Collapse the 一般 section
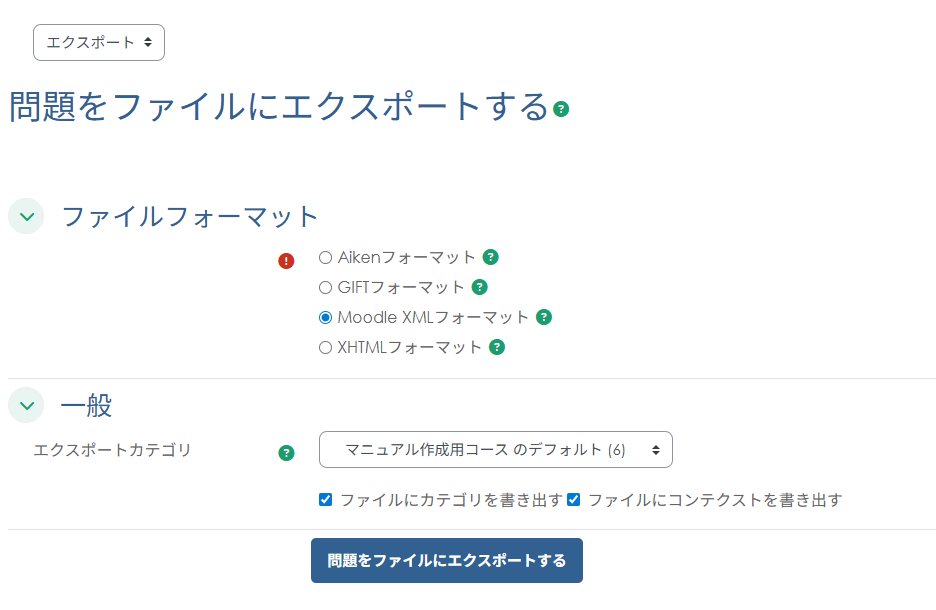The image size is (936, 610). tap(25, 406)
